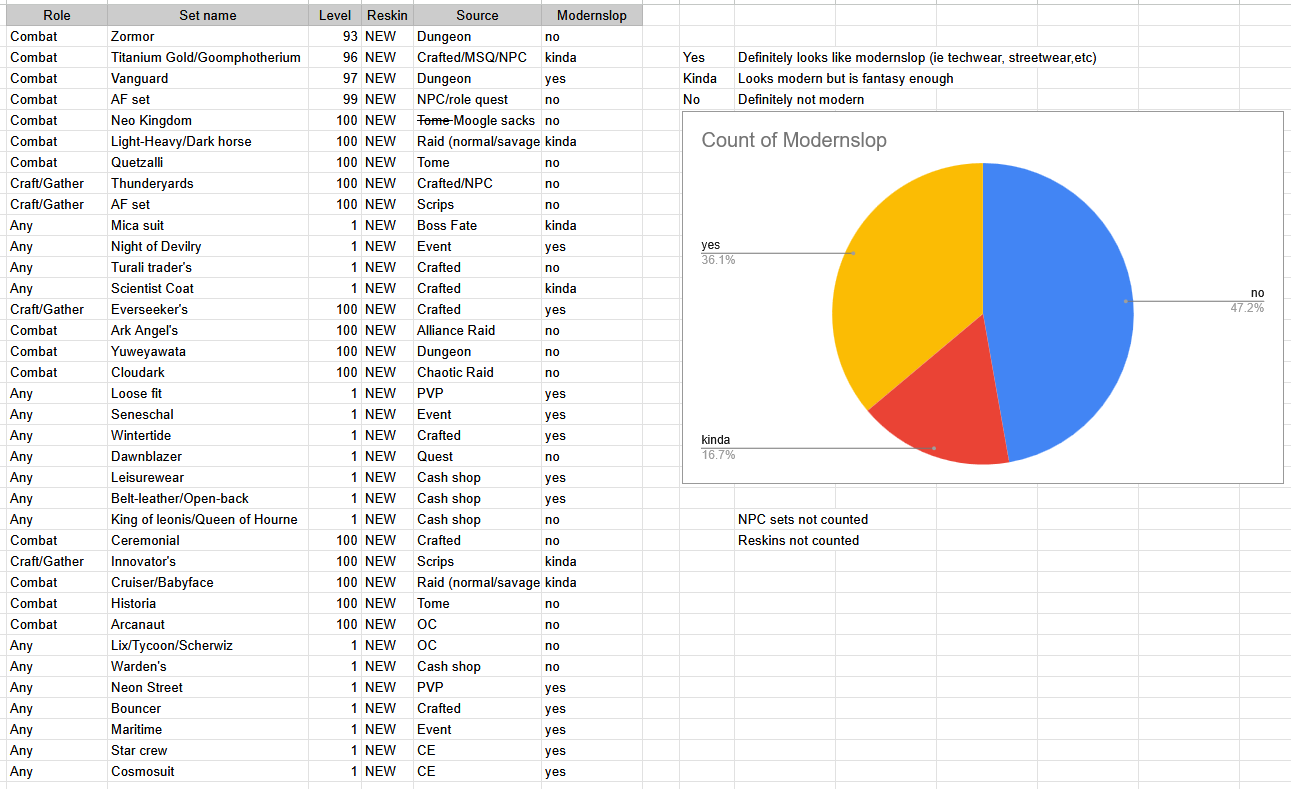Select the Leisurewear cell
Image resolution: width=1291 pixels, height=789 pixels.
[208, 477]
